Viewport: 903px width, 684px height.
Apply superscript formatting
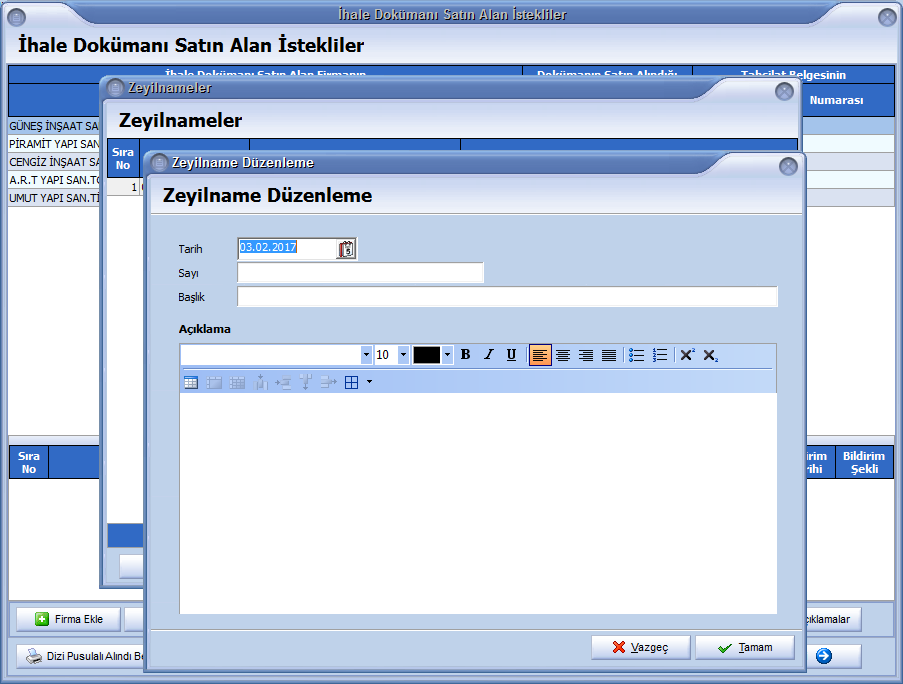pyautogui.click(x=687, y=355)
